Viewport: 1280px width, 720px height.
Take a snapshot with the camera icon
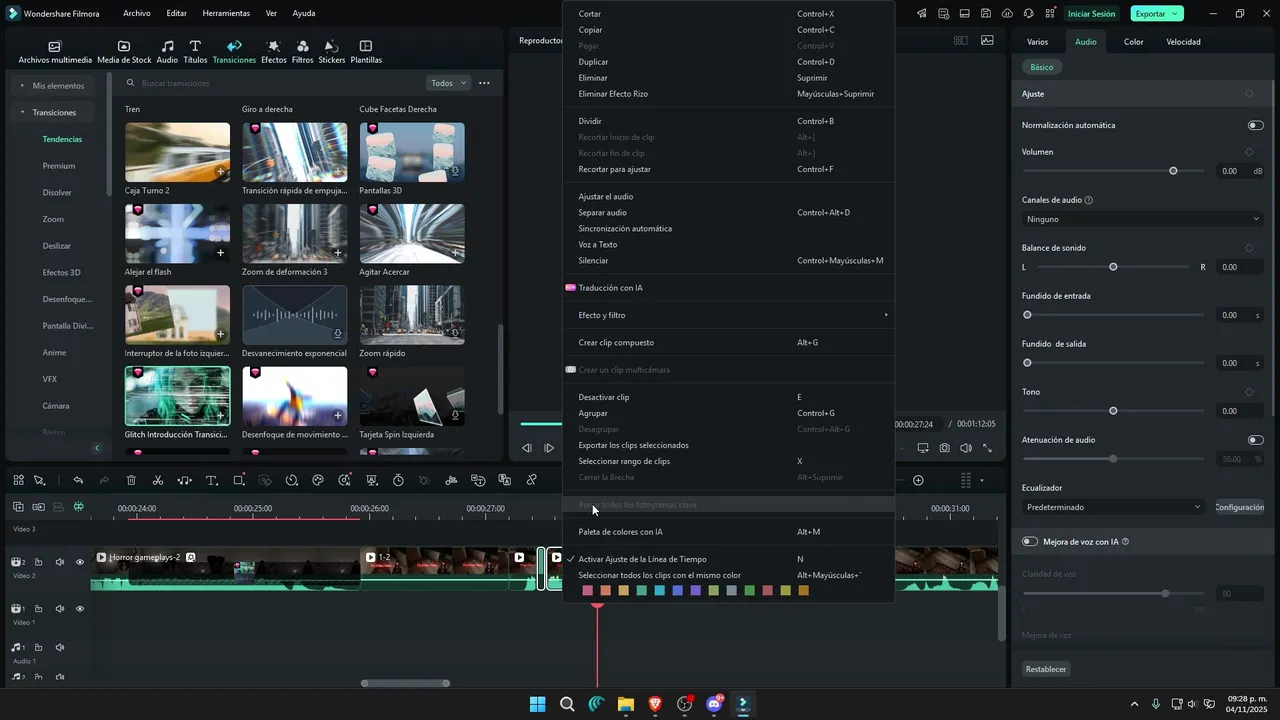945,448
